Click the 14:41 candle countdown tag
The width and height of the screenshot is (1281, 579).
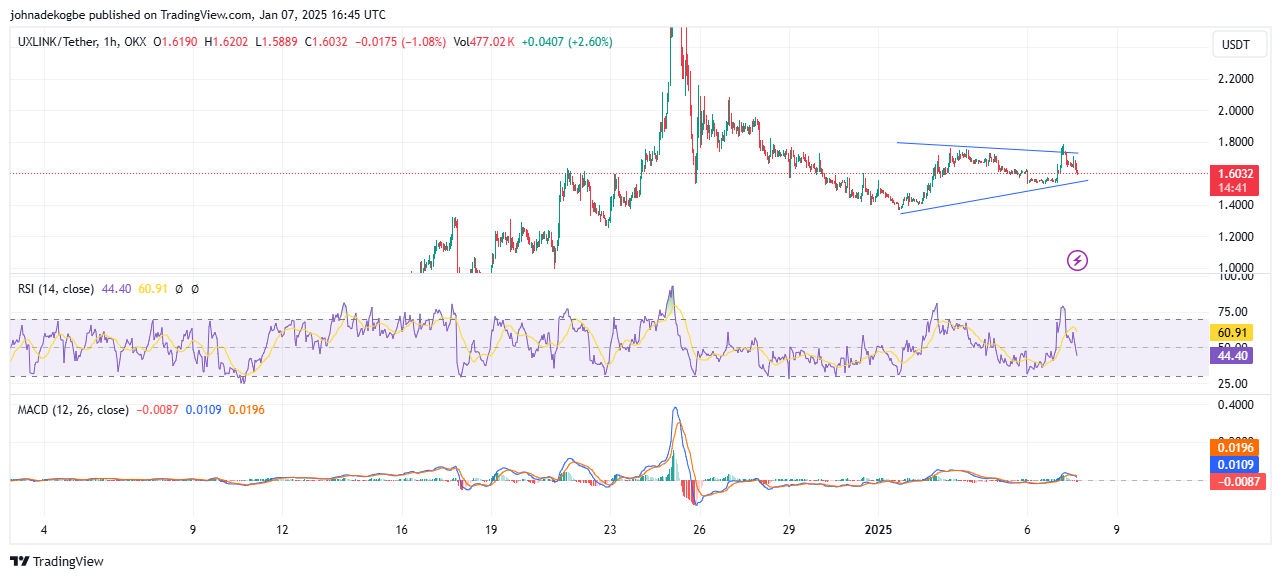click(x=1232, y=187)
